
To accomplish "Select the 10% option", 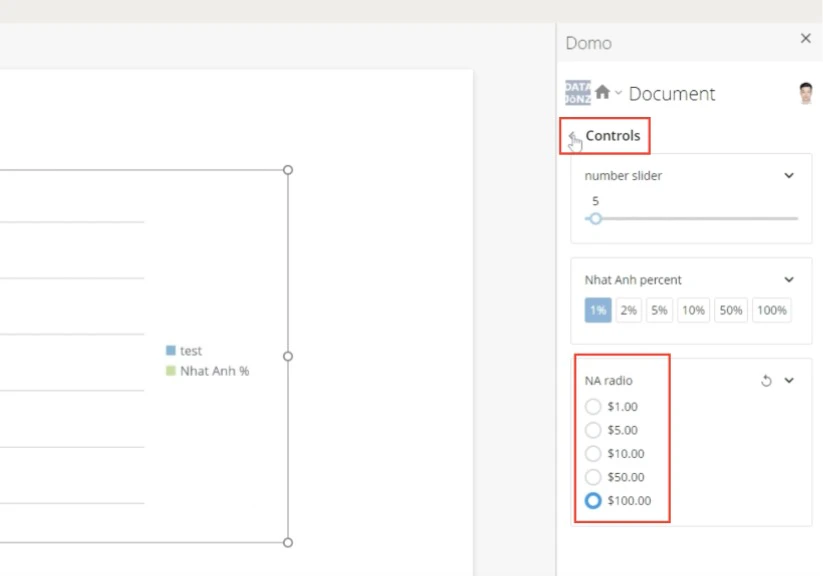I will pos(693,310).
